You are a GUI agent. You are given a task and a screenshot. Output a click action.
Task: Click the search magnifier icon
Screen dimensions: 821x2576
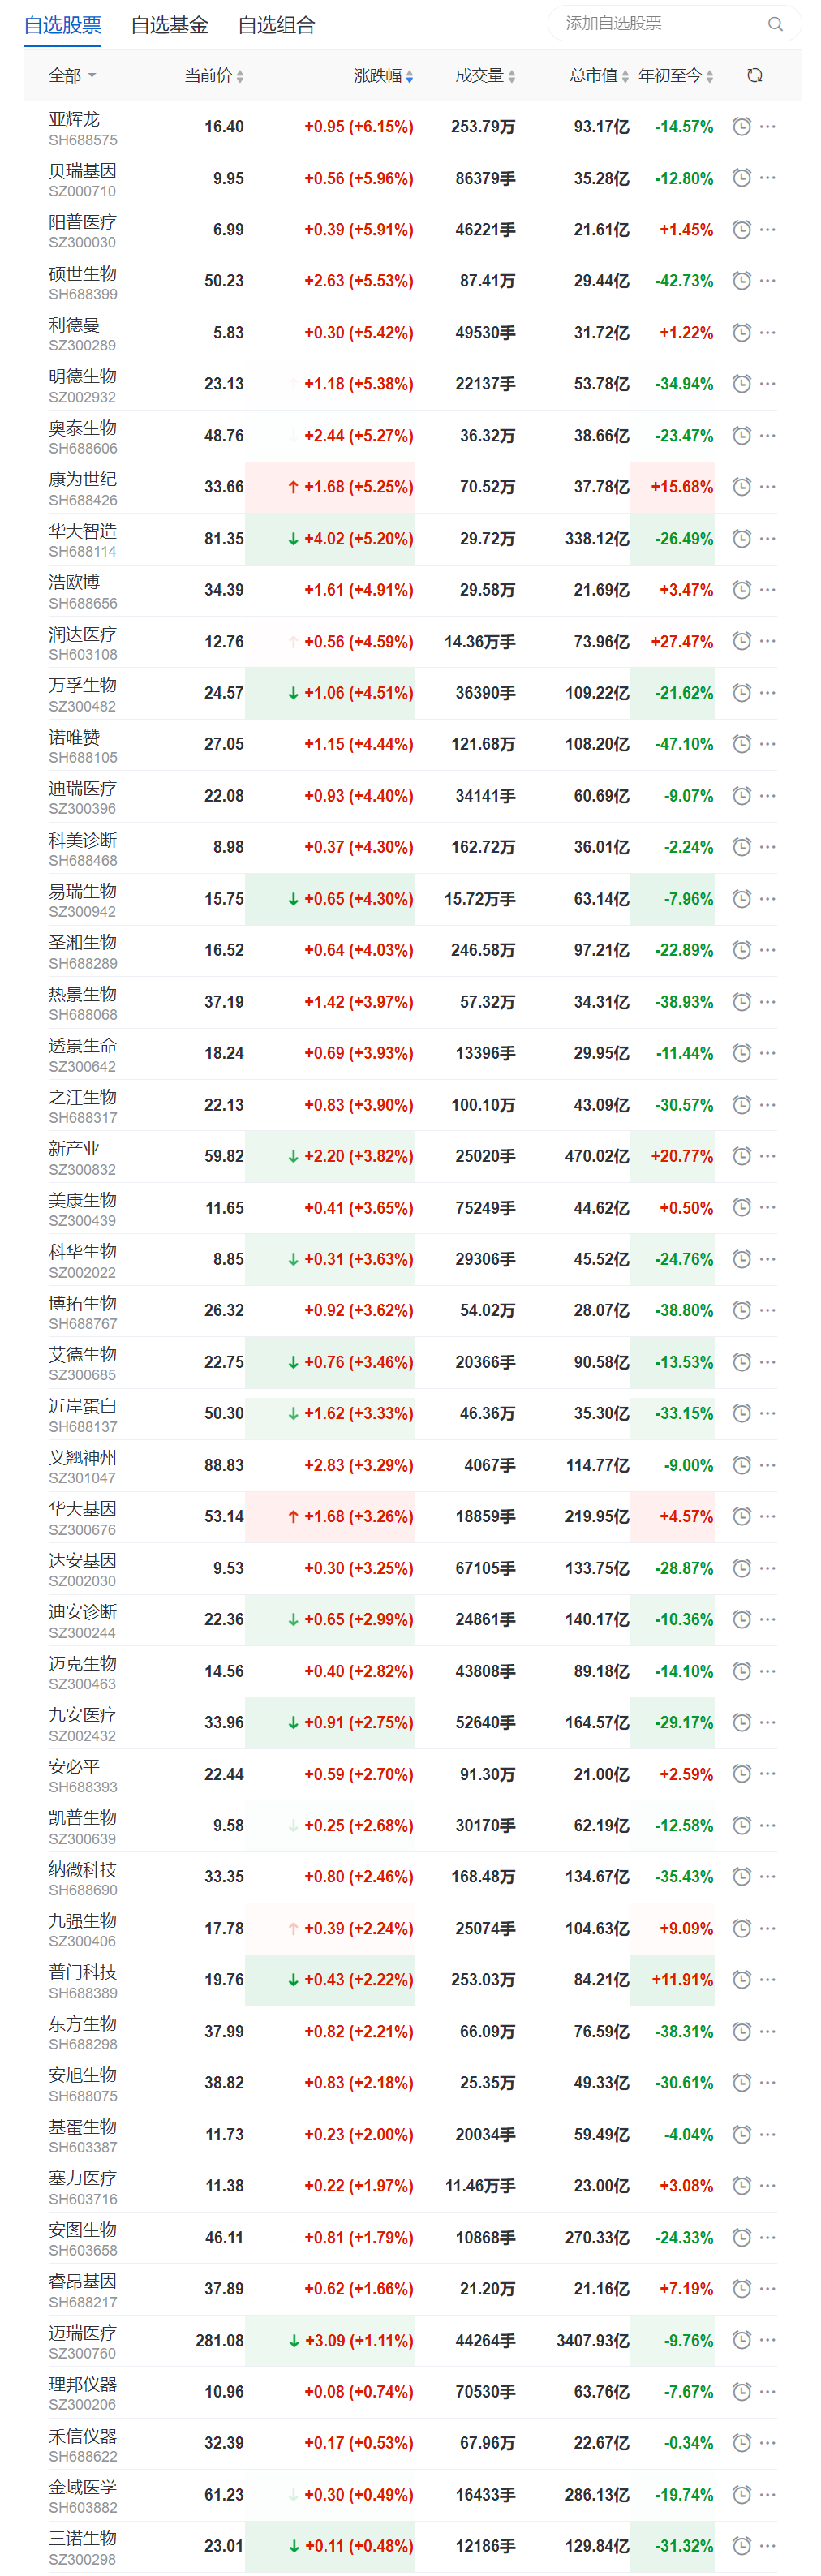pyautogui.click(x=774, y=24)
